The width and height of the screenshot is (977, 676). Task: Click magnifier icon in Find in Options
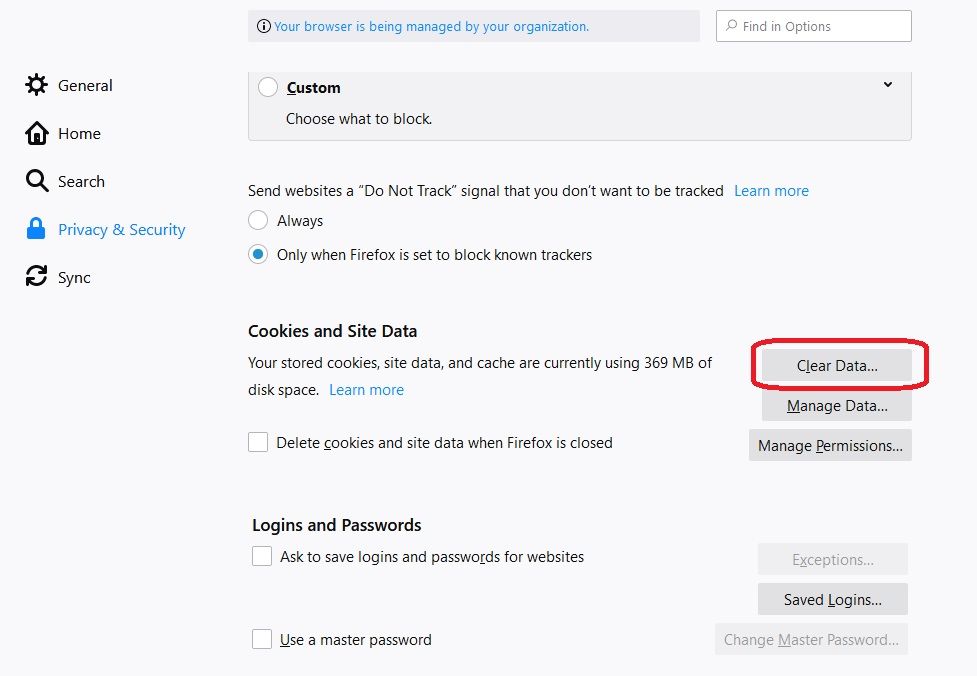pyautogui.click(x=732, y=26)
